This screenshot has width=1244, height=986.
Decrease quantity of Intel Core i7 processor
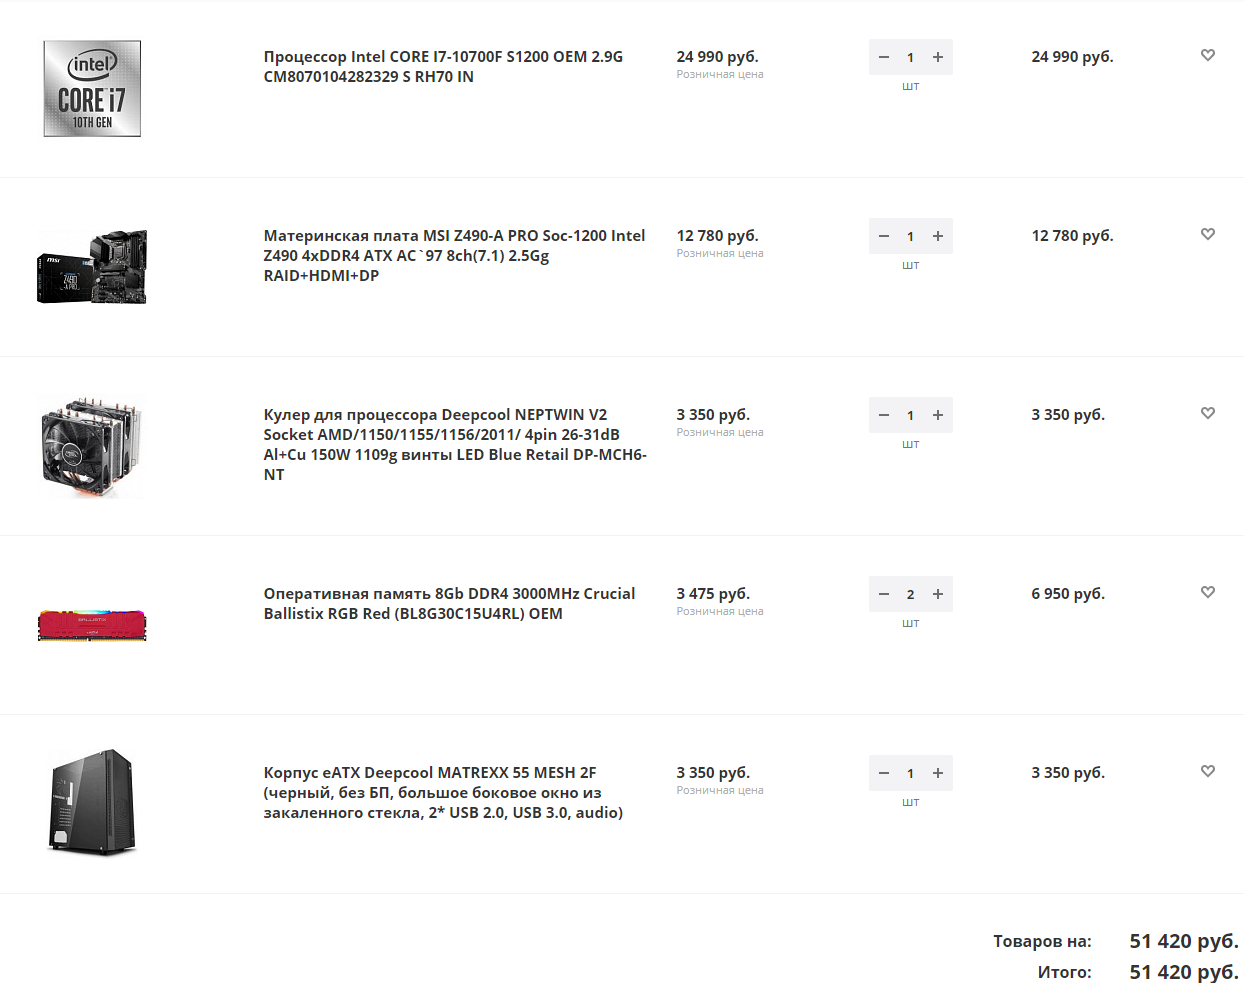click(884, 57)
